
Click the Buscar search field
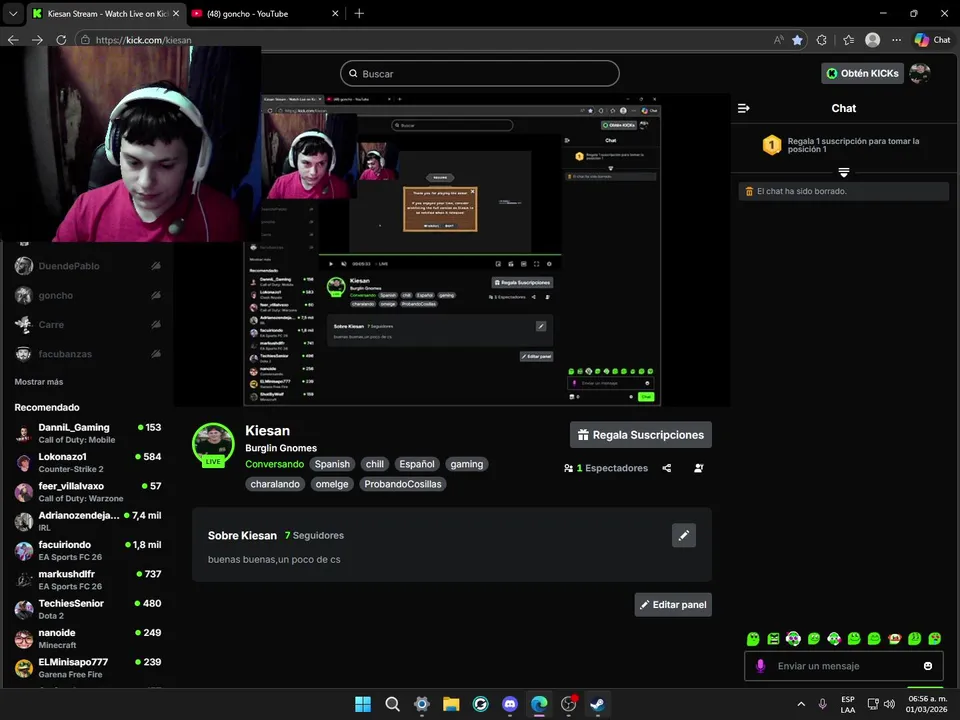click(x=479, y=73)
